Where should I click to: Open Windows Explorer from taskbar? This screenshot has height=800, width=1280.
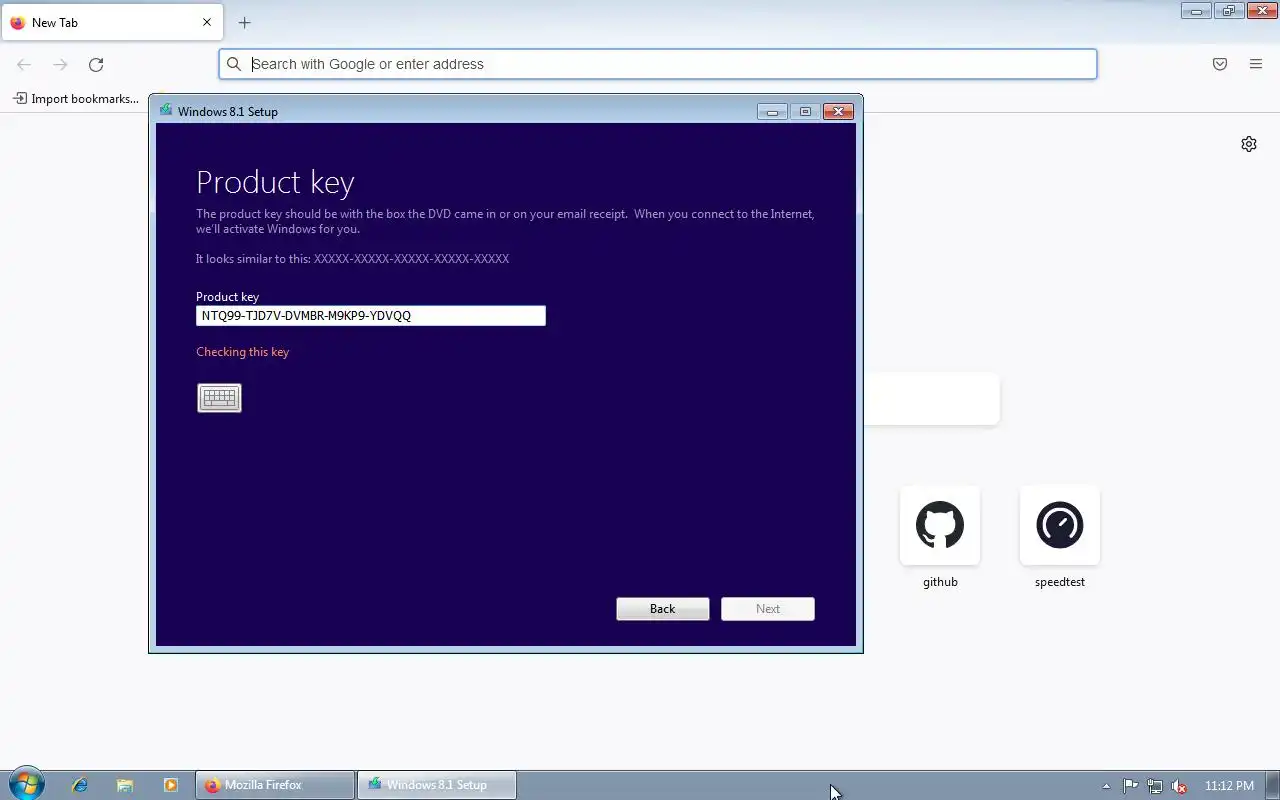(125, 785)
